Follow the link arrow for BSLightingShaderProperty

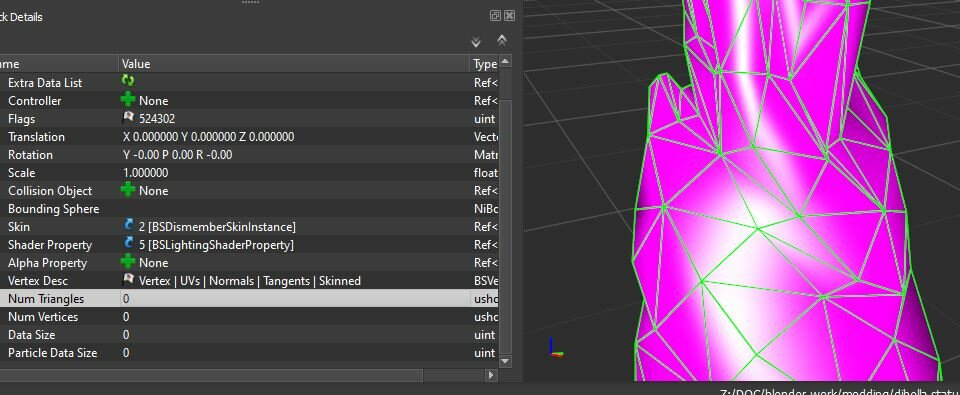point(128,244)
